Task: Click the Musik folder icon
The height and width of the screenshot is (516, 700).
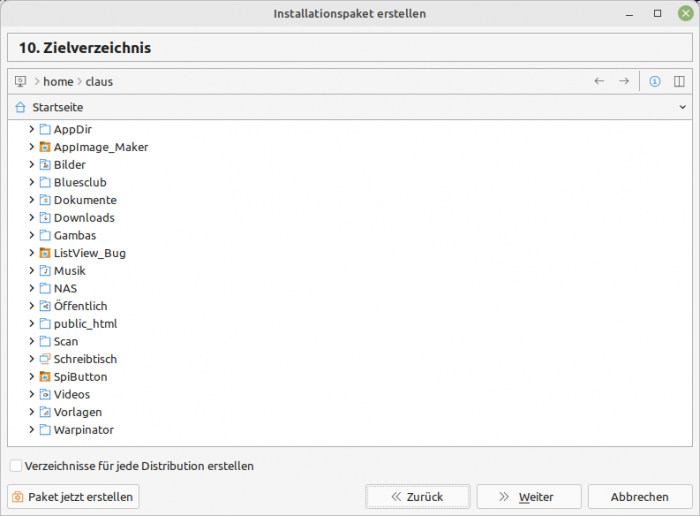Action: 45,271
